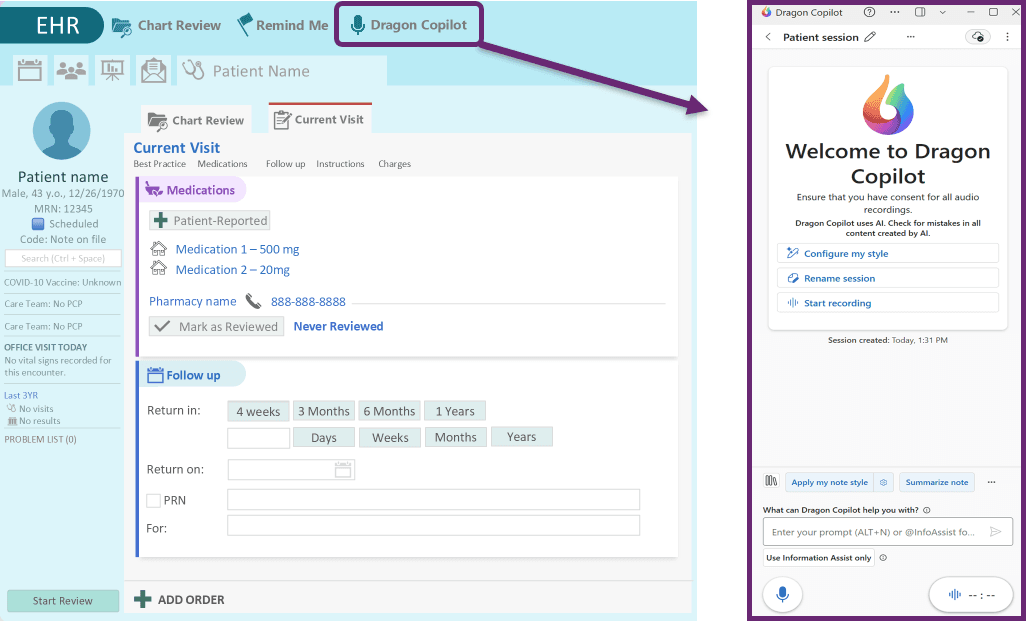
Task: Click the Follow up section calendar icon
Action: point(155,375)
